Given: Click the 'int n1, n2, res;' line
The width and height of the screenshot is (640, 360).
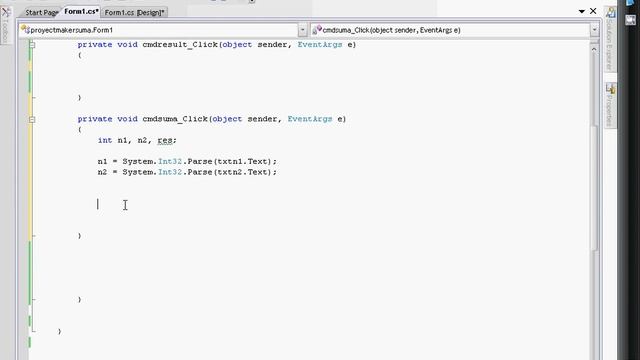Looking at the screenshot, I should coord(137,140).
